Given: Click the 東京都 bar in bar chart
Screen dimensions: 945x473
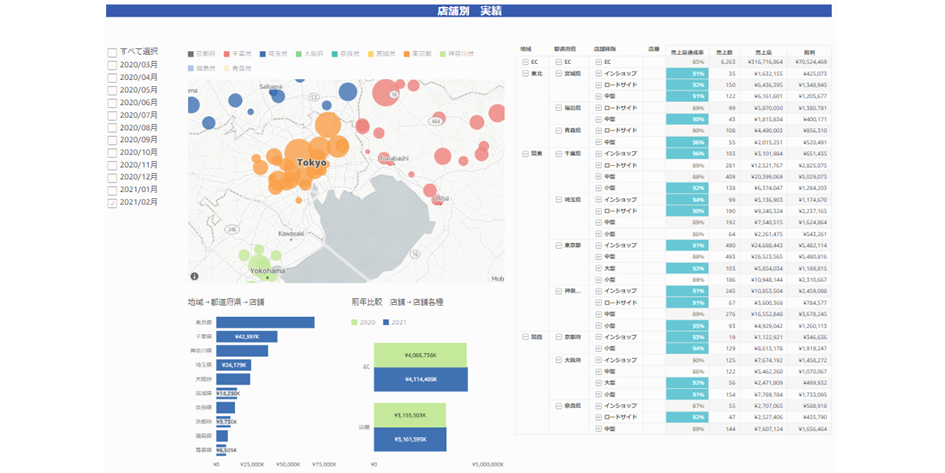Looking at the screenshot, I should point(265,323).
